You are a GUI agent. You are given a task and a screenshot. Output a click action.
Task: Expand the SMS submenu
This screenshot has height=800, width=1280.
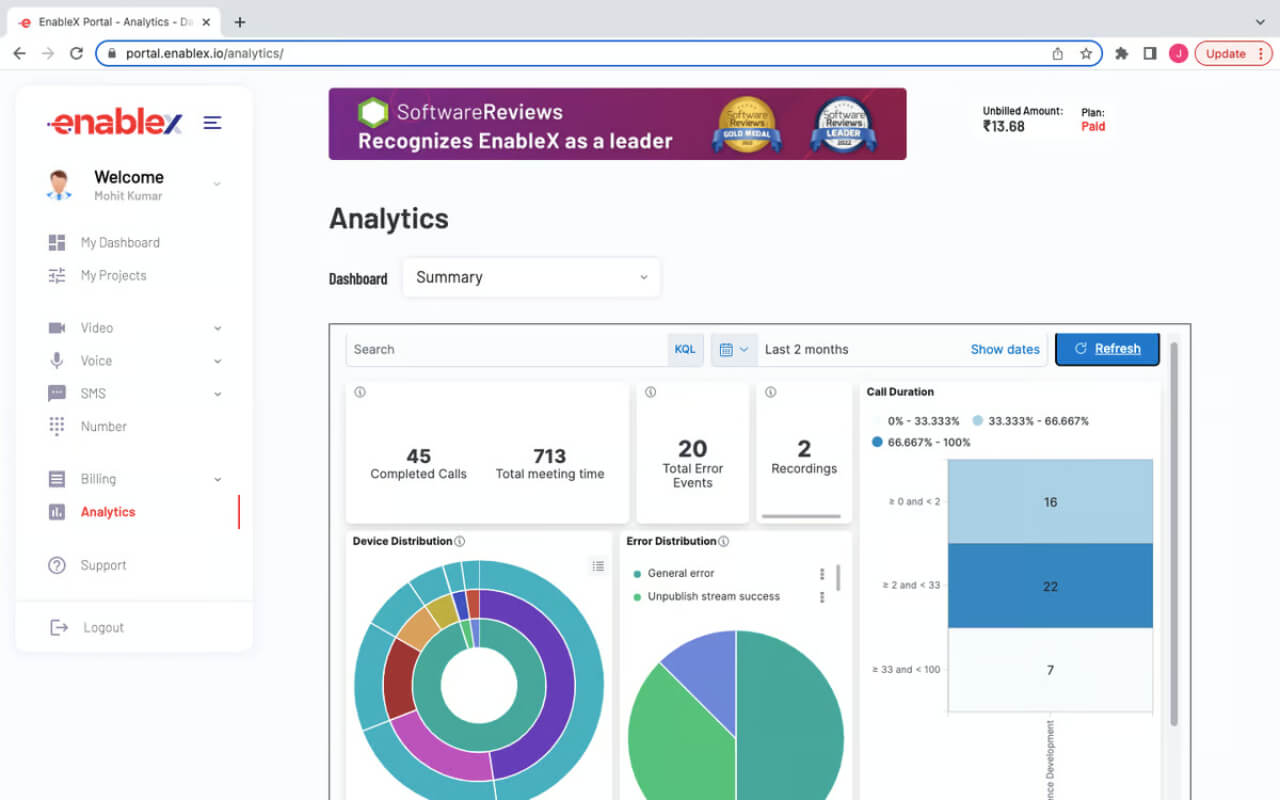coord(217,394)
